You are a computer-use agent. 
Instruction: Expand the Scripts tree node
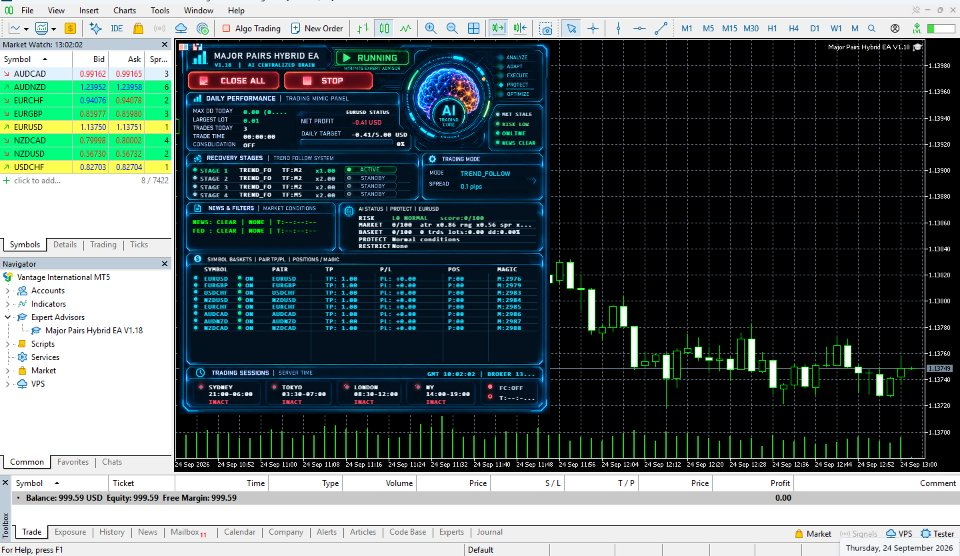pos(7,344)
